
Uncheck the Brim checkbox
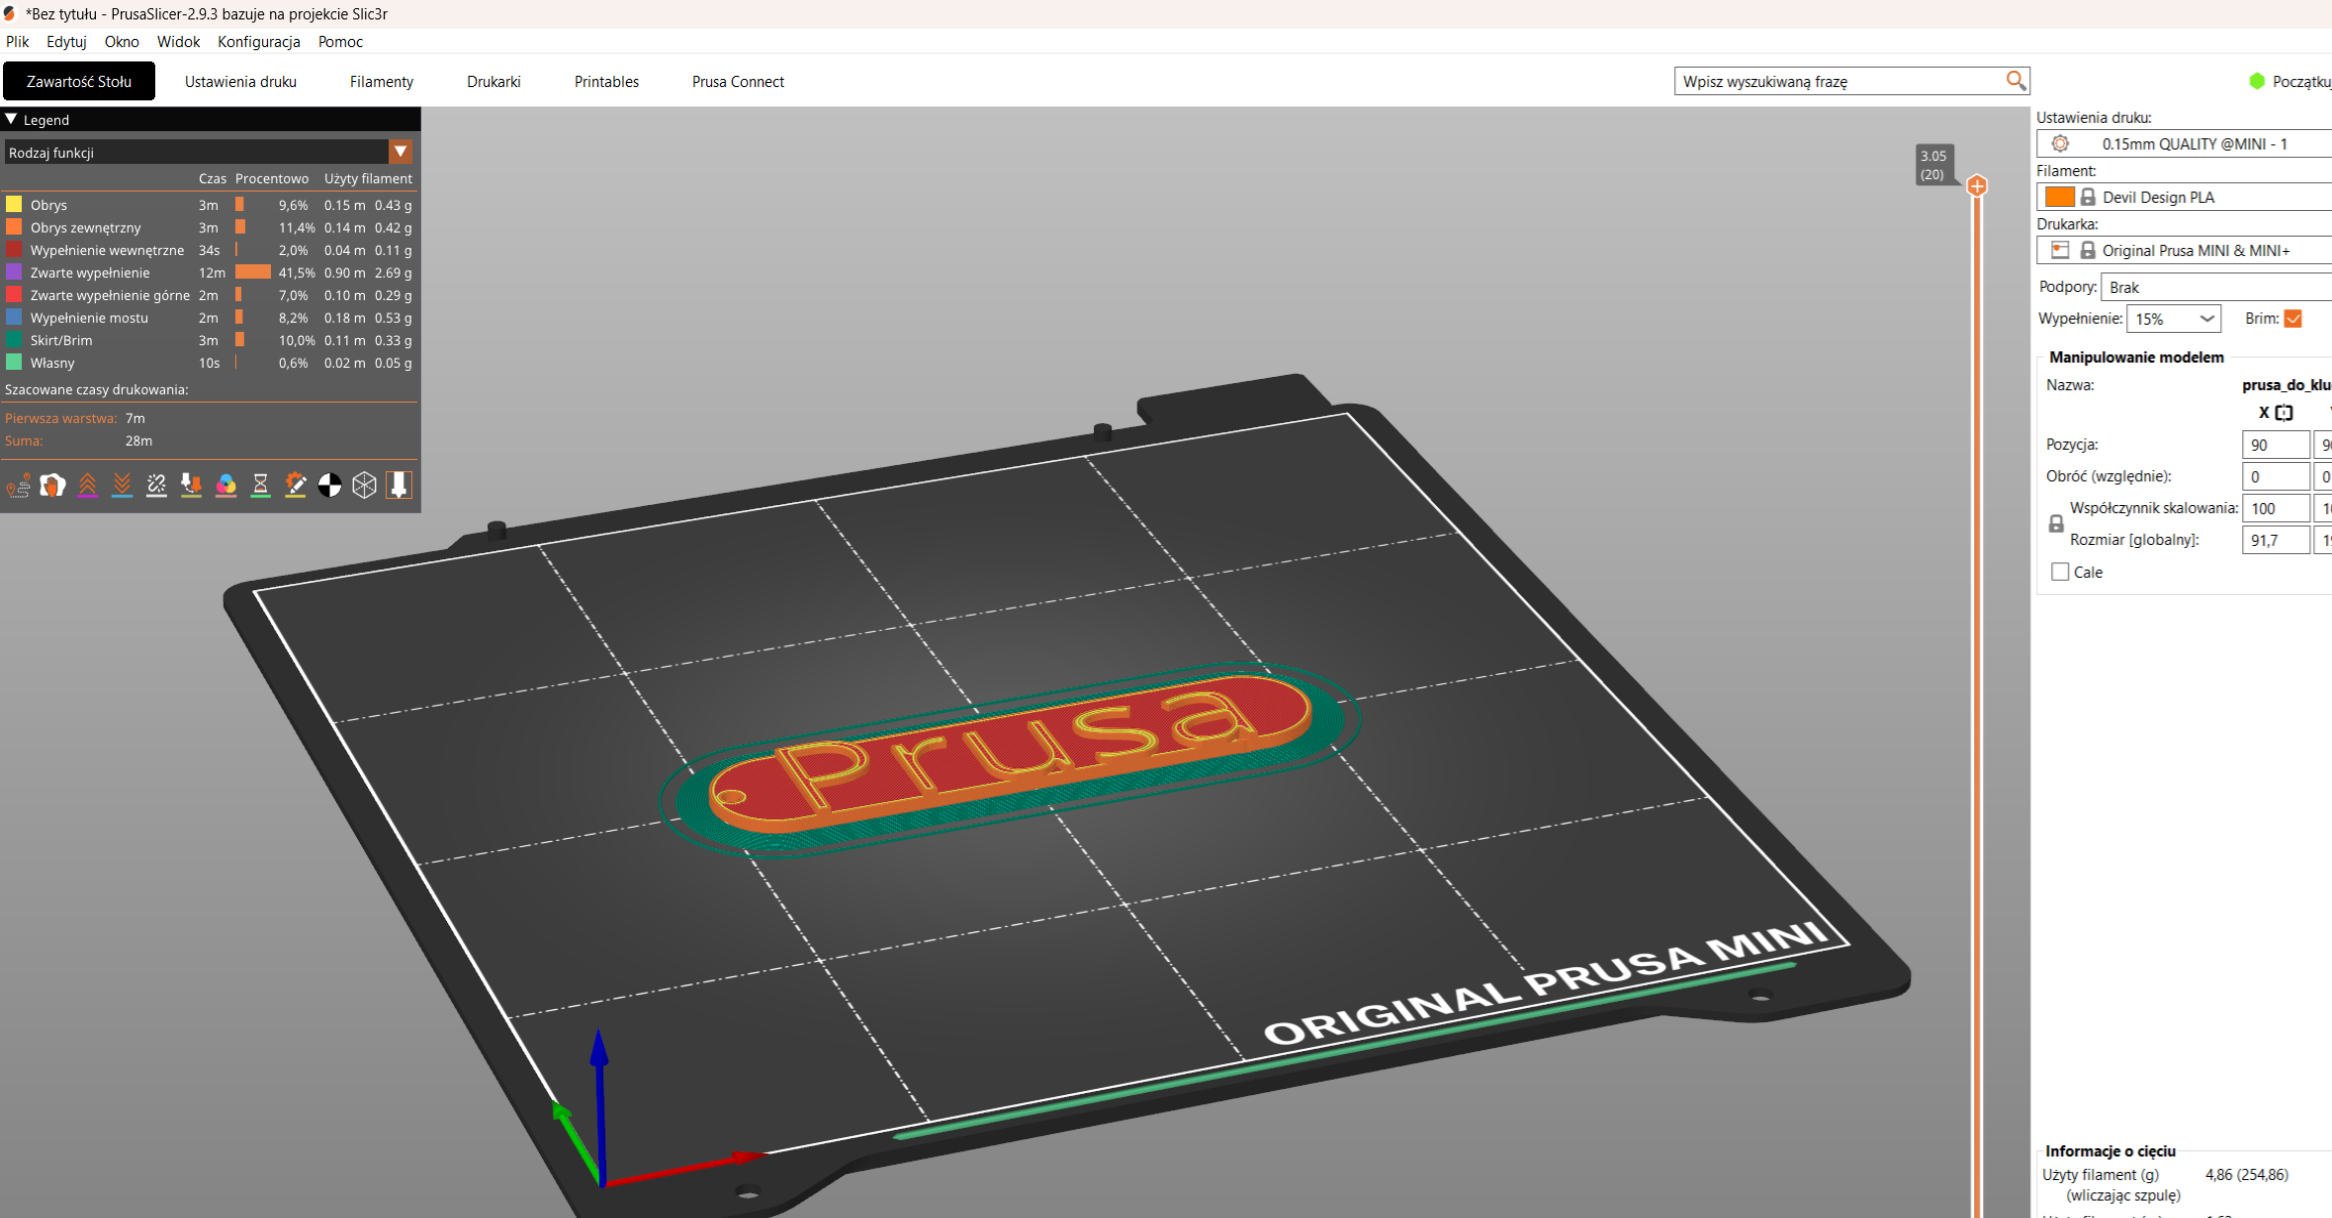coord(2293,319)
